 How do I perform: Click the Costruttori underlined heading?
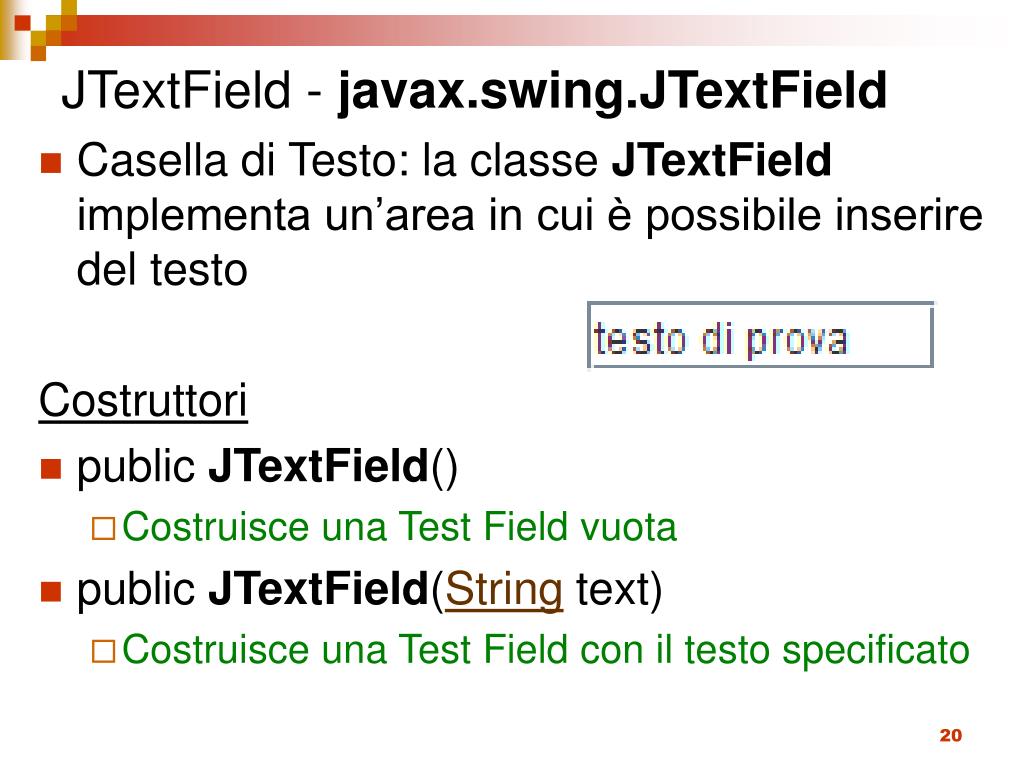click(143, 400)
